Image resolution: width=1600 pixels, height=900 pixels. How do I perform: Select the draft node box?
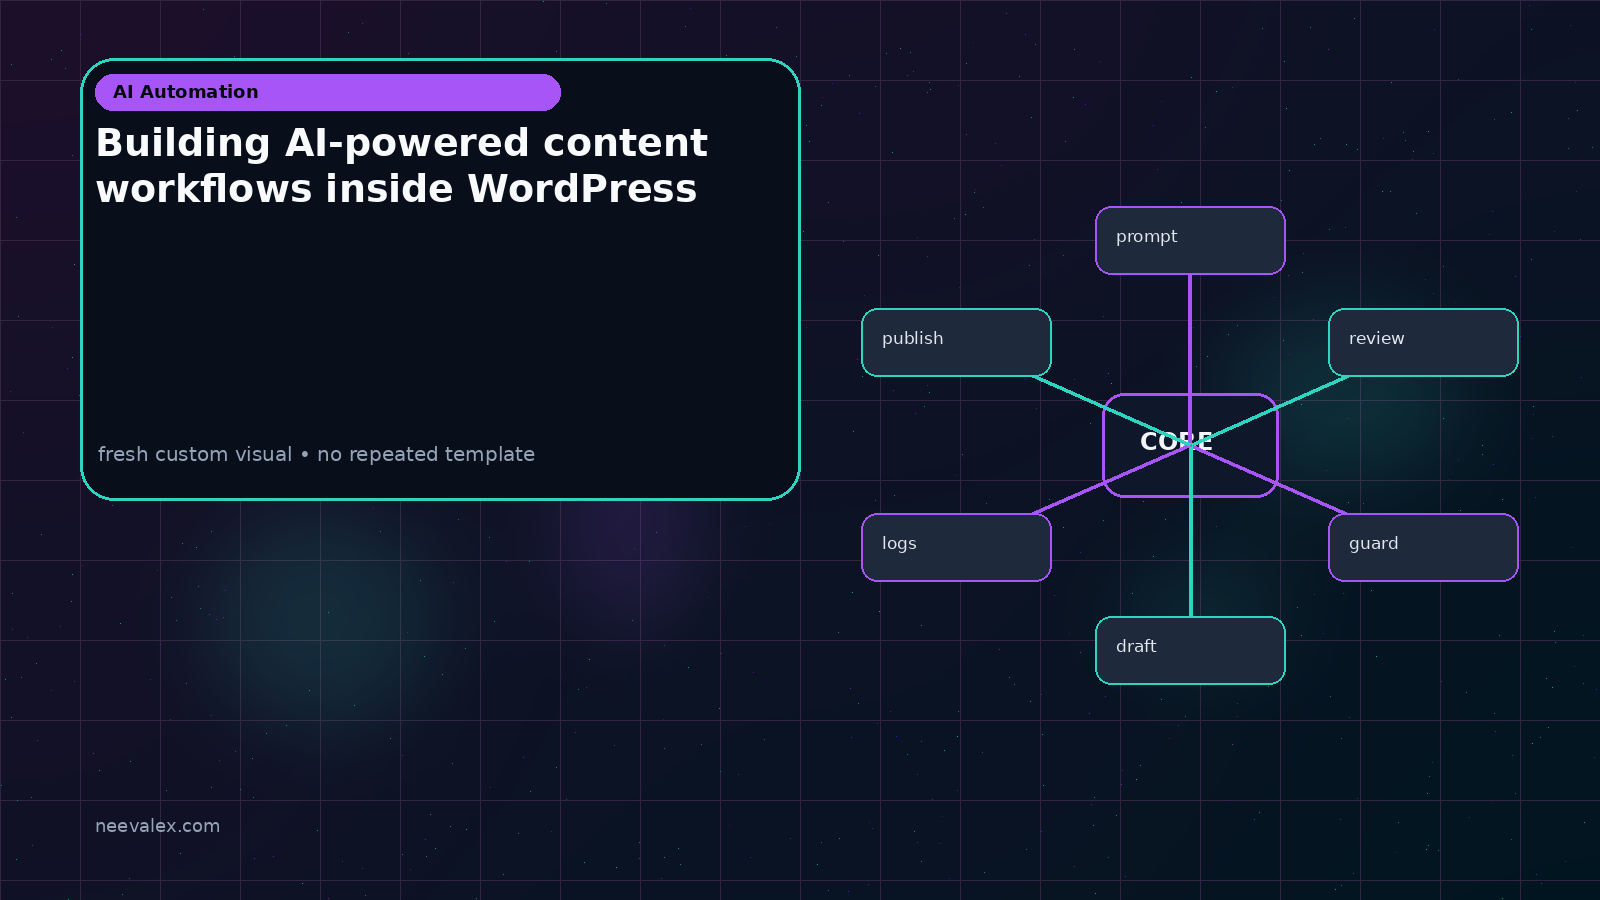1190,650
